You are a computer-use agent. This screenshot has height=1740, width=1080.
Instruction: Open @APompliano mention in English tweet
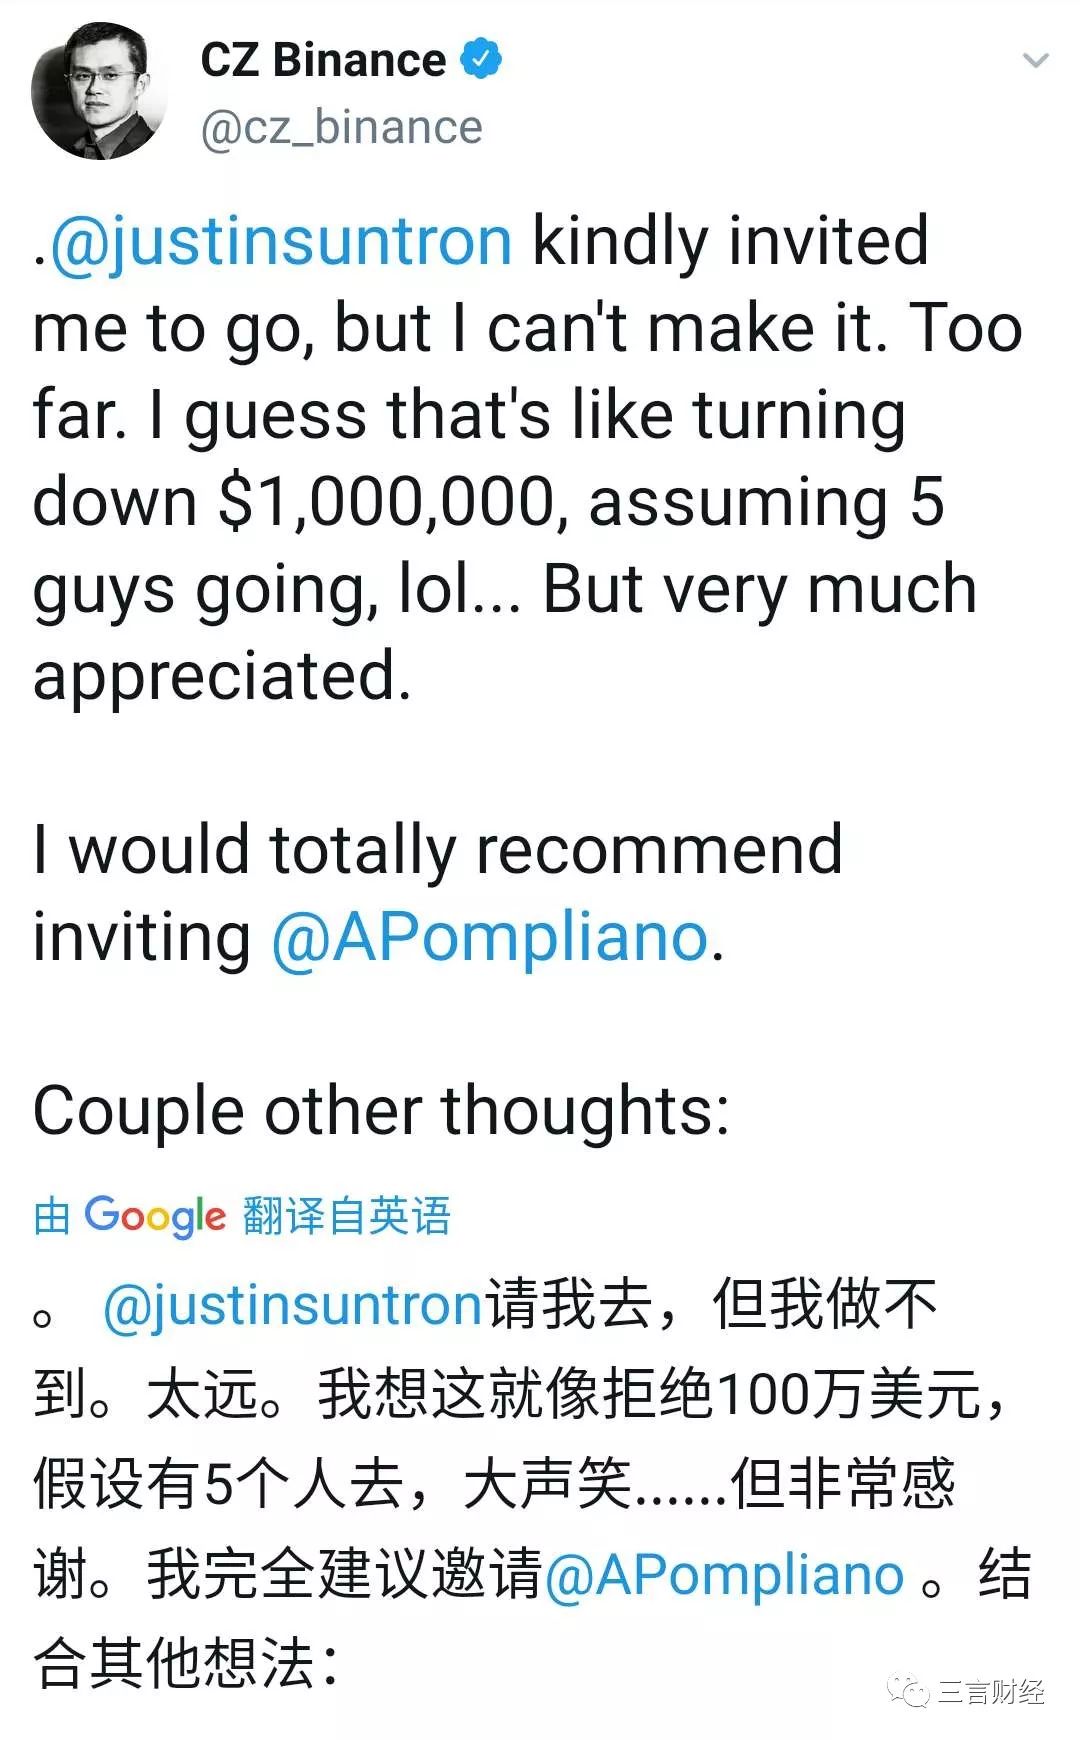coord(490,938)
